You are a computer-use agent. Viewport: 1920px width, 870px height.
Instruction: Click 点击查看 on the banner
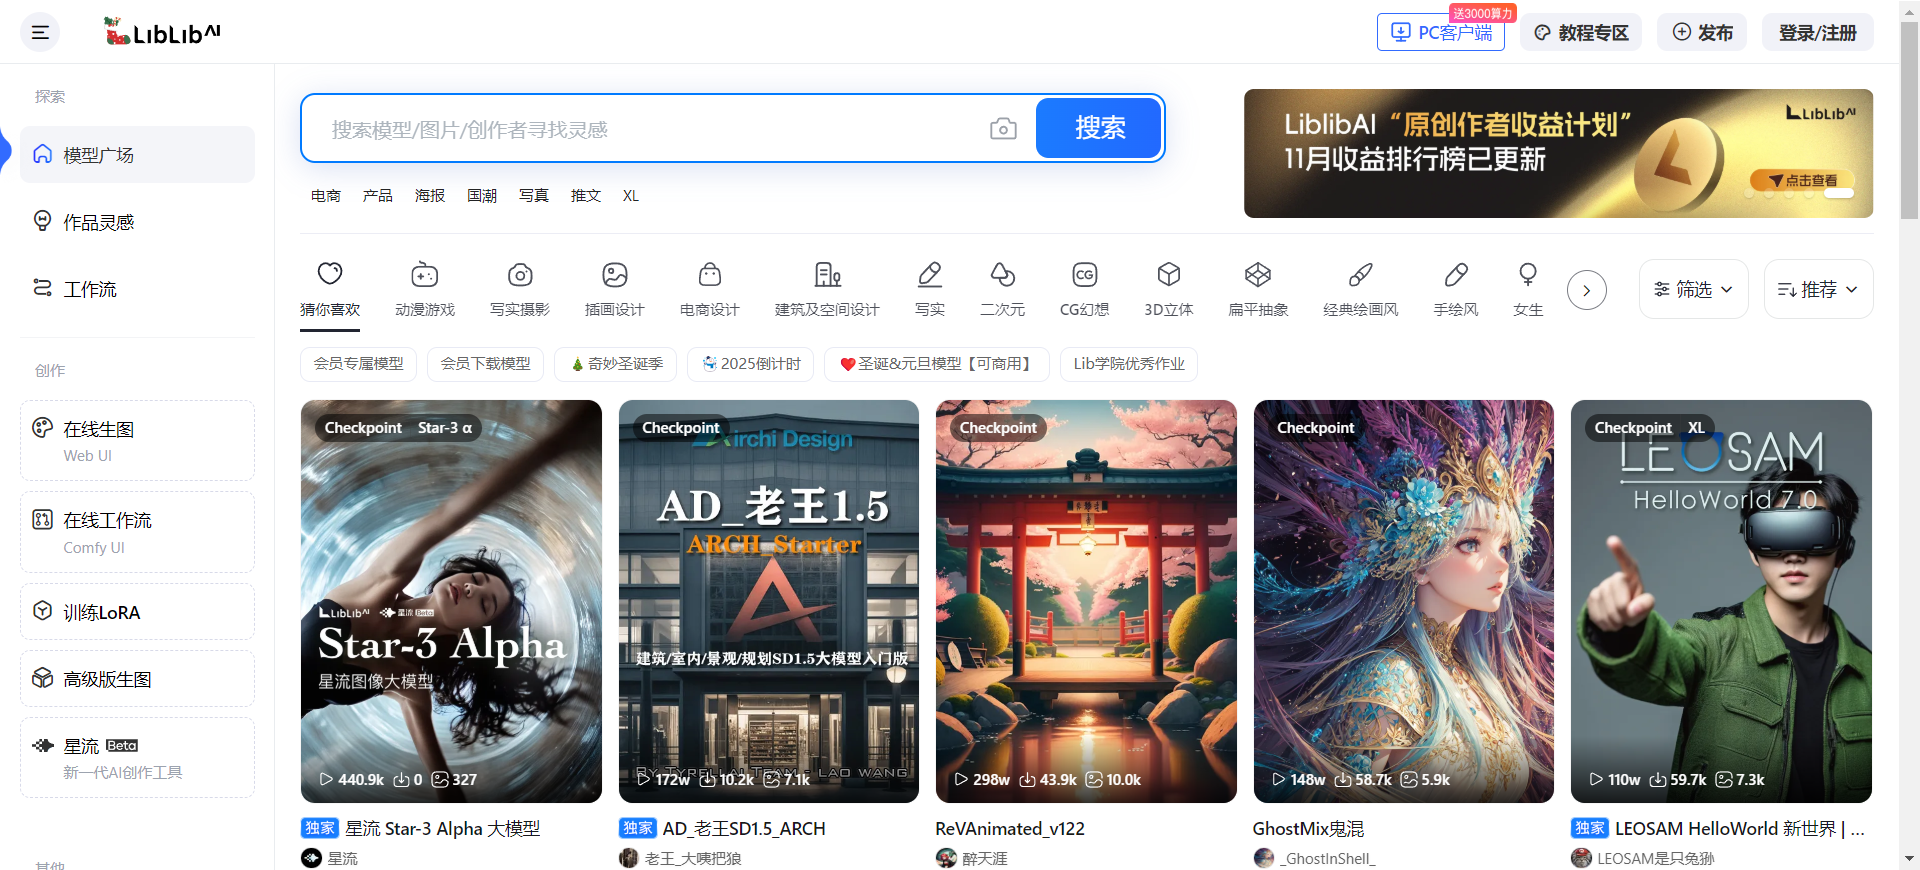click(x=1802, y=181)
